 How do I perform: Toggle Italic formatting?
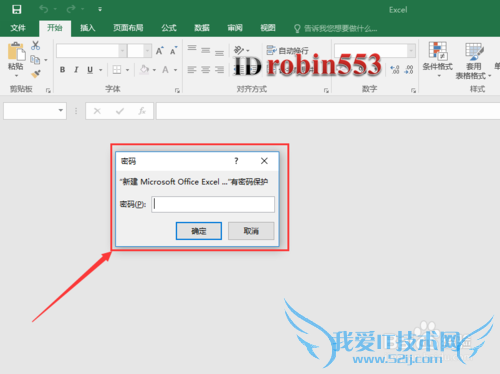(x=76, y=70)
